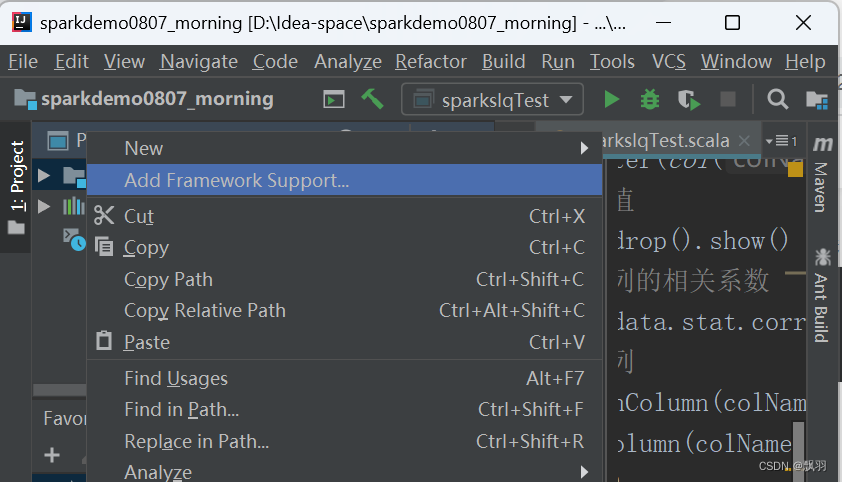Click the Scratches and Consoles clock icon
Viewport: 842px width, 482px height.
74,239
